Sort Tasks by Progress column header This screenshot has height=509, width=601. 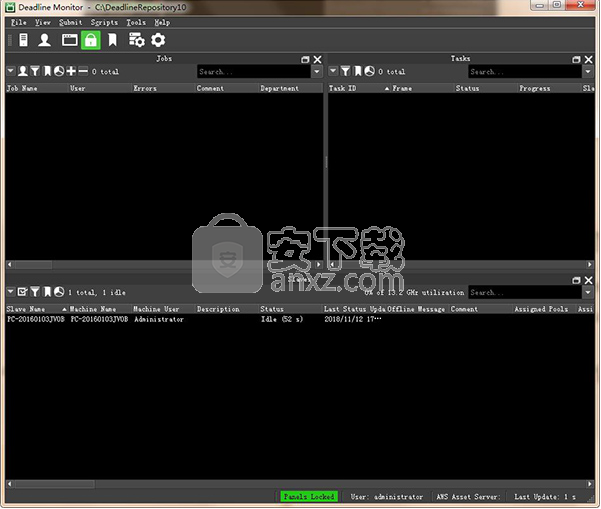(550, 88)
